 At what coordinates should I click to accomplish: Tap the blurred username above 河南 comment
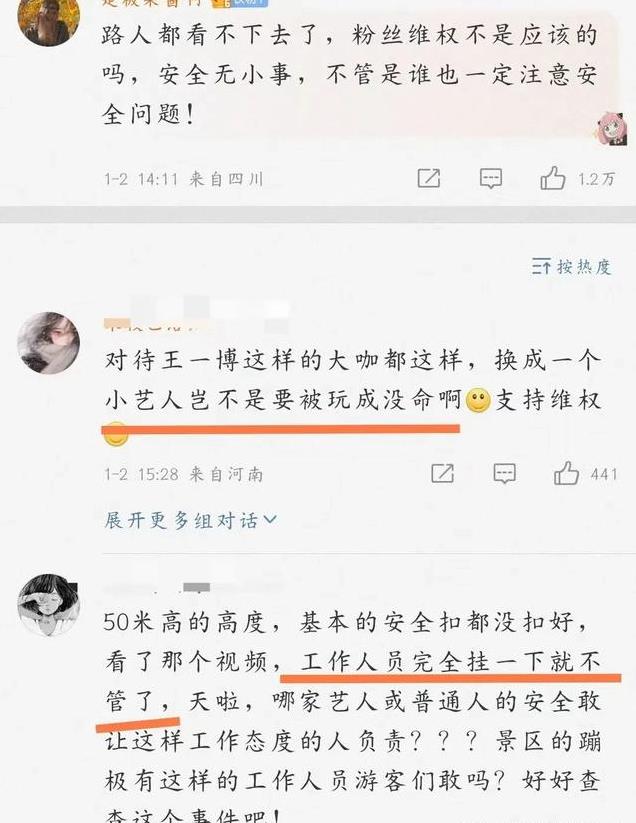click(197, 315)
